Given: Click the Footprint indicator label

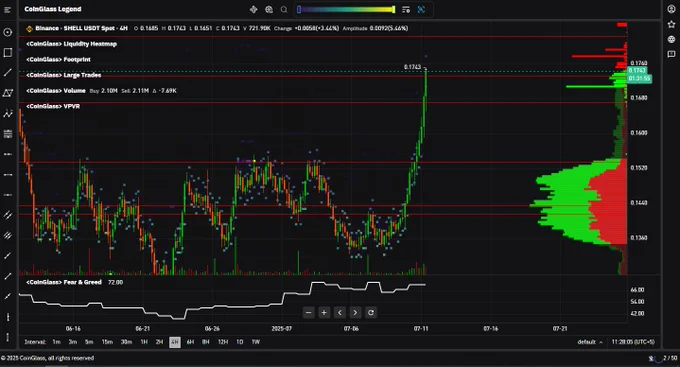Looking at the screenshot, I should coord(59,59).
